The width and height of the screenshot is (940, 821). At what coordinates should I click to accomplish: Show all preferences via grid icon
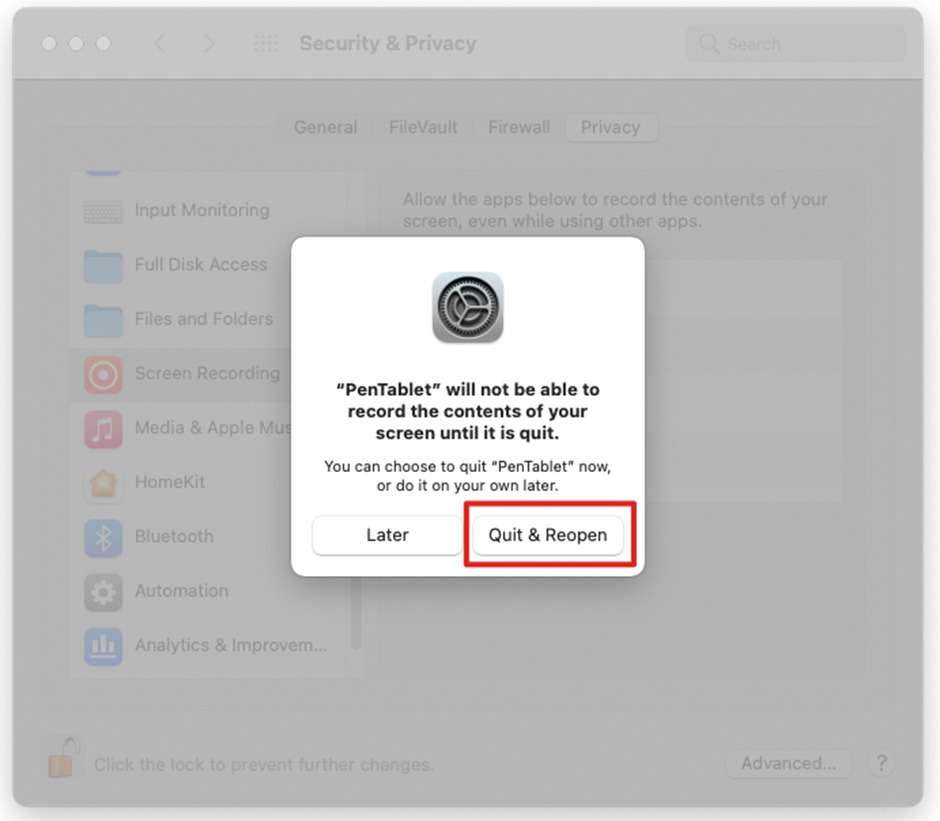pos(266,43)
